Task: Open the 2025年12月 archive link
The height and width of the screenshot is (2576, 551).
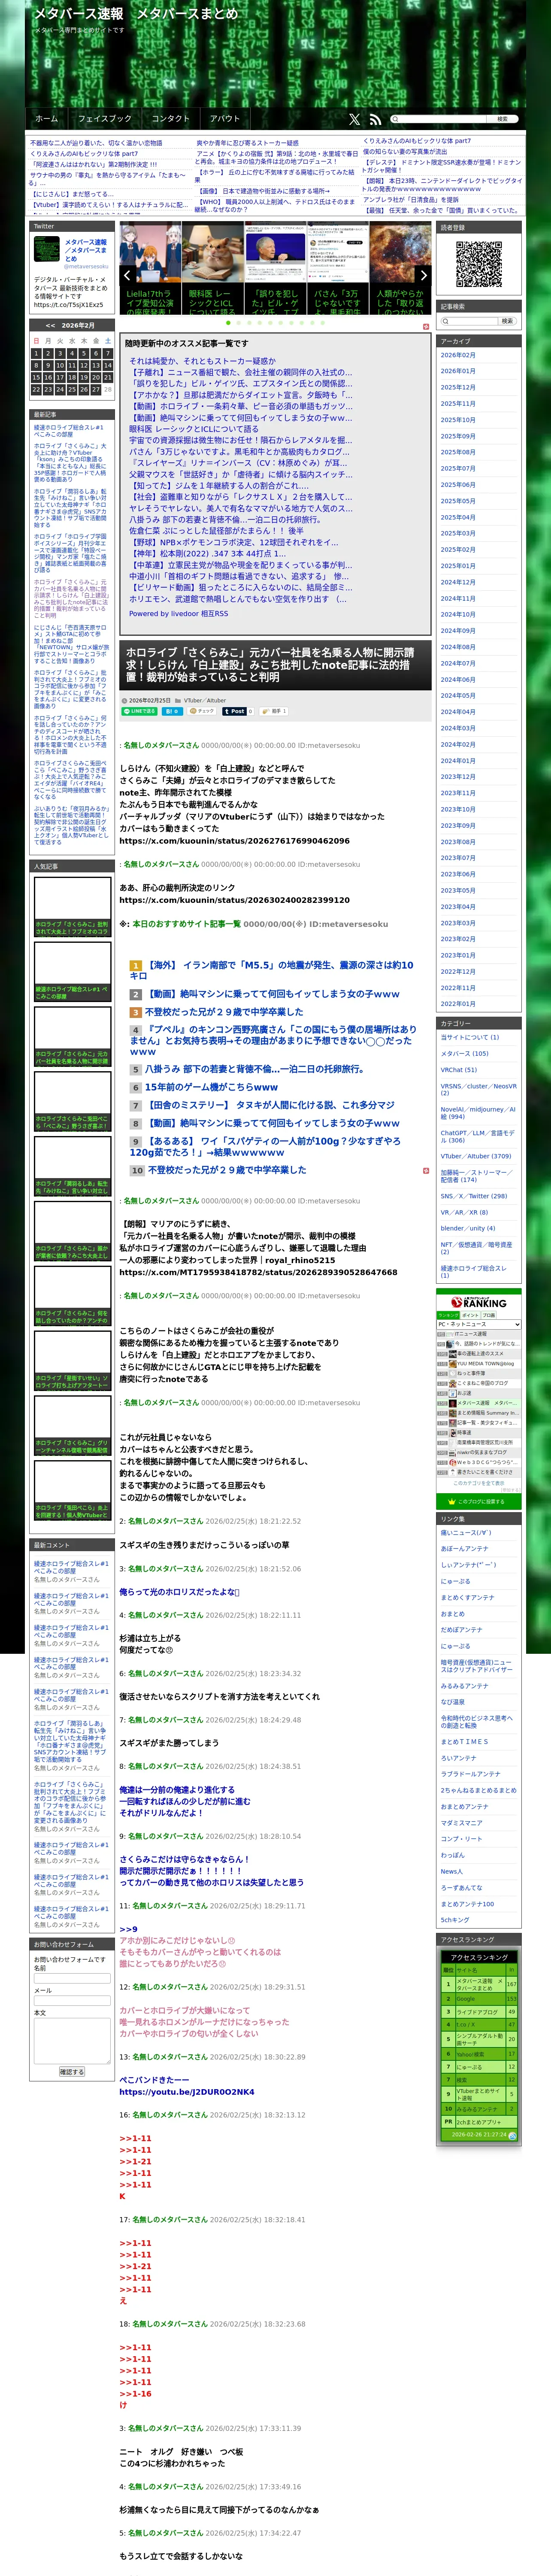Action: tap(458, 387)
